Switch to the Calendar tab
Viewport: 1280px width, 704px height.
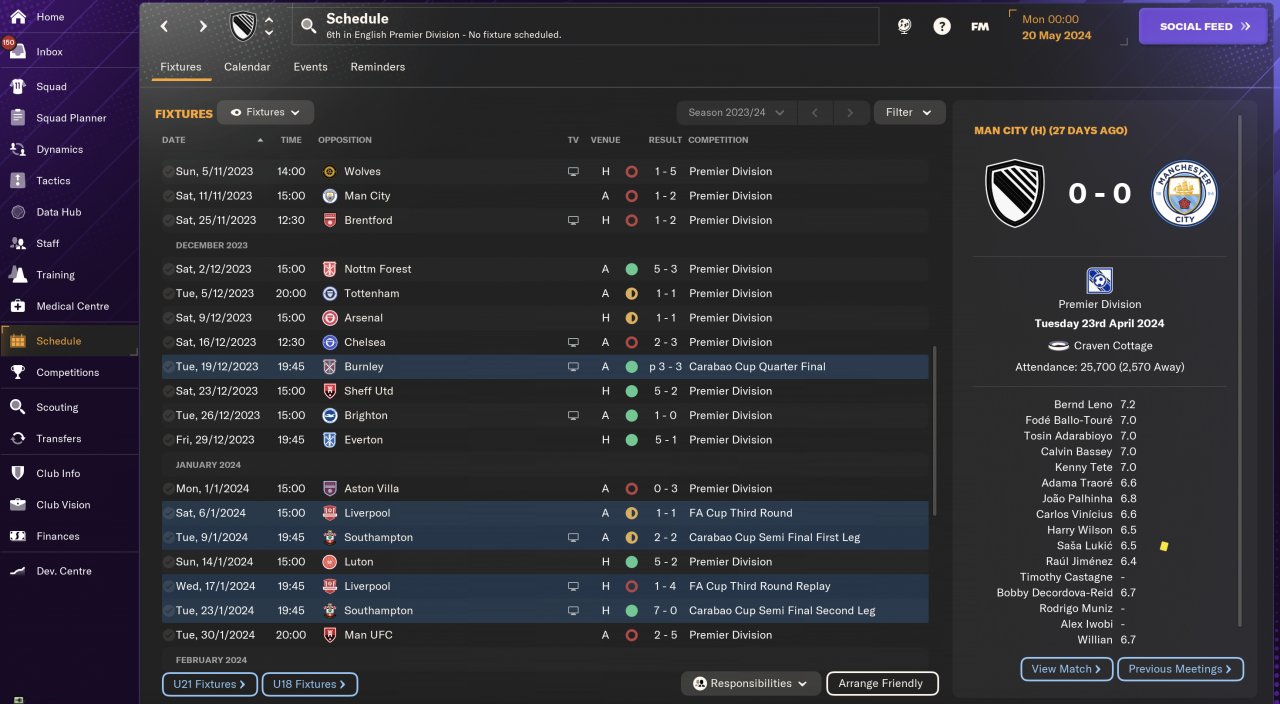pyautogui.click(x=247, y=67)
